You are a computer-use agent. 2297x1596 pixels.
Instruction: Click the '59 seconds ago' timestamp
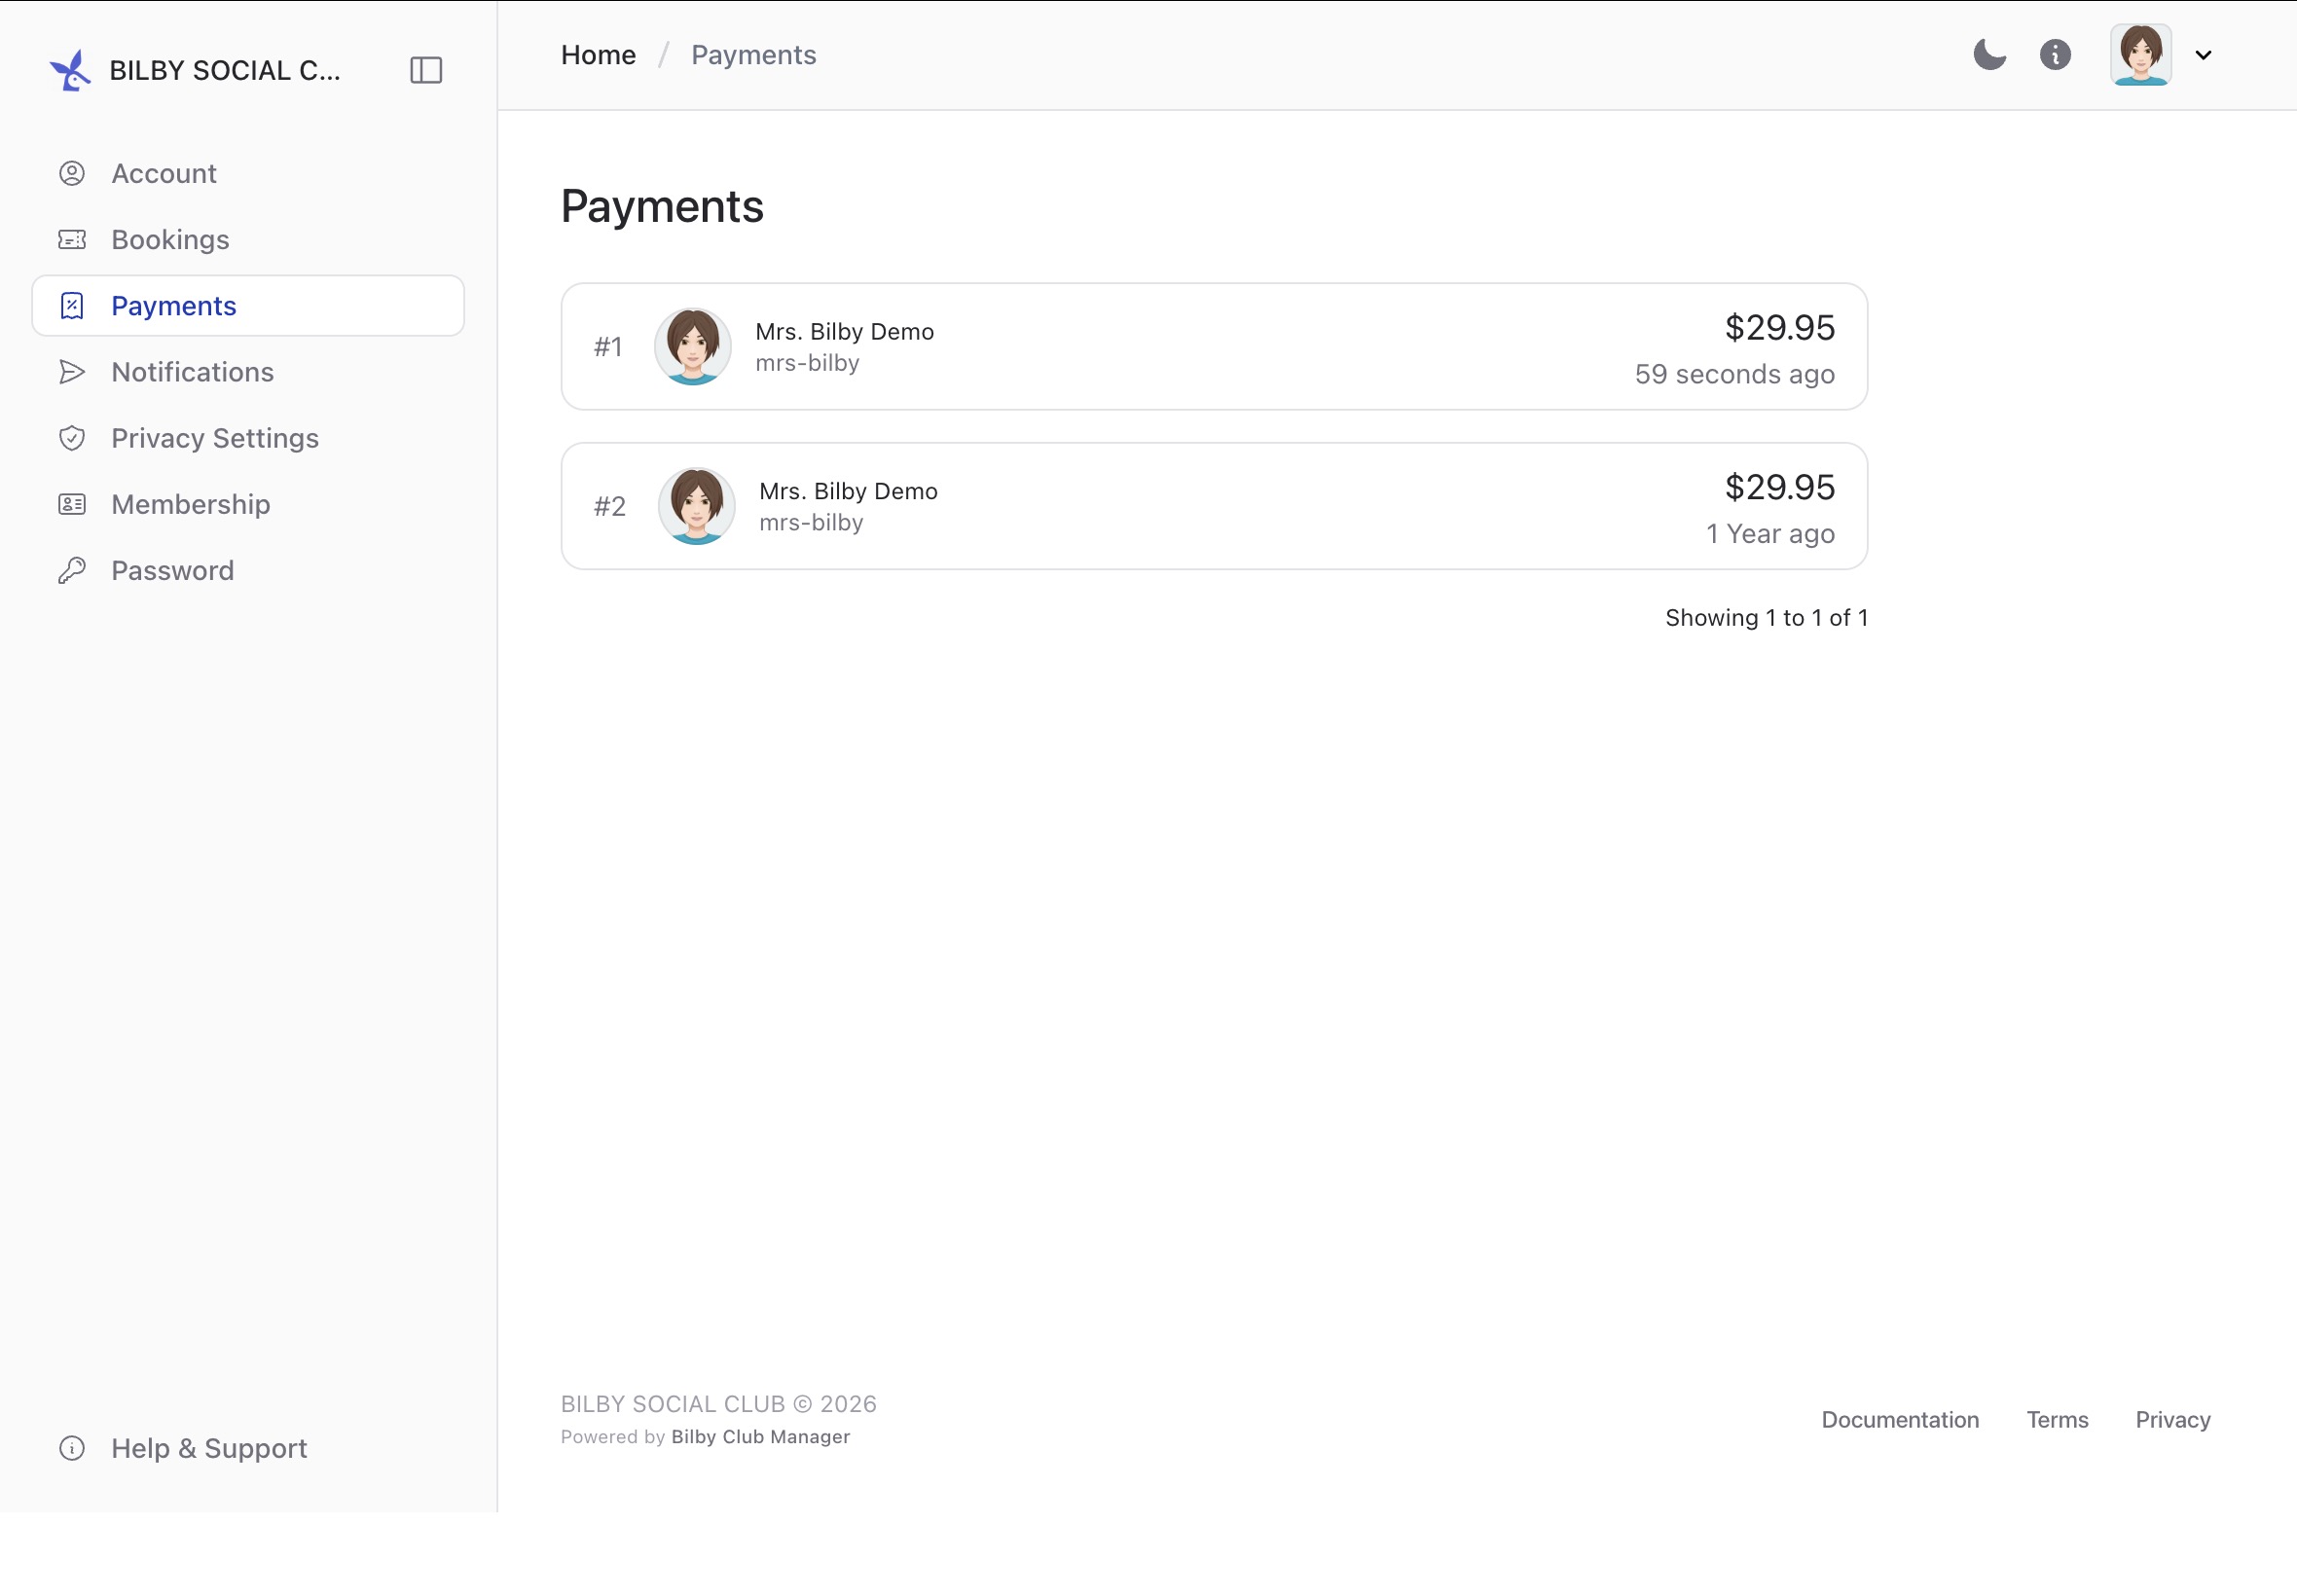click(1734, 374)
